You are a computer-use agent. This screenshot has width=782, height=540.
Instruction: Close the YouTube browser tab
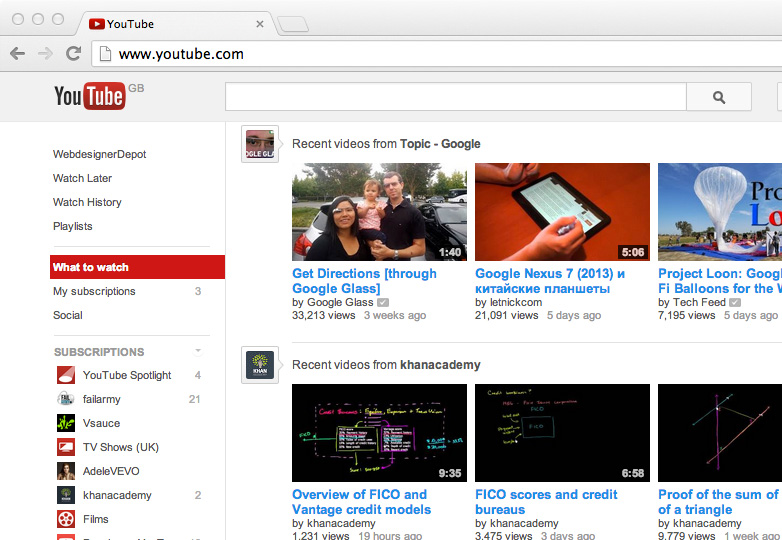[x=260, y=24]
